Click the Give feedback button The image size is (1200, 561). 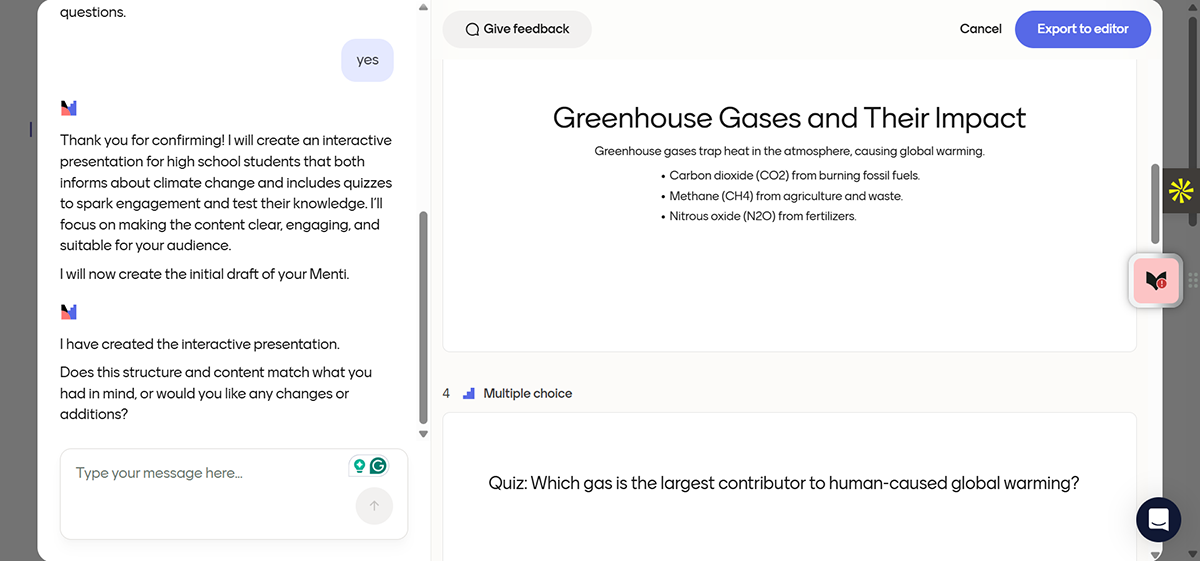(517, 29)
